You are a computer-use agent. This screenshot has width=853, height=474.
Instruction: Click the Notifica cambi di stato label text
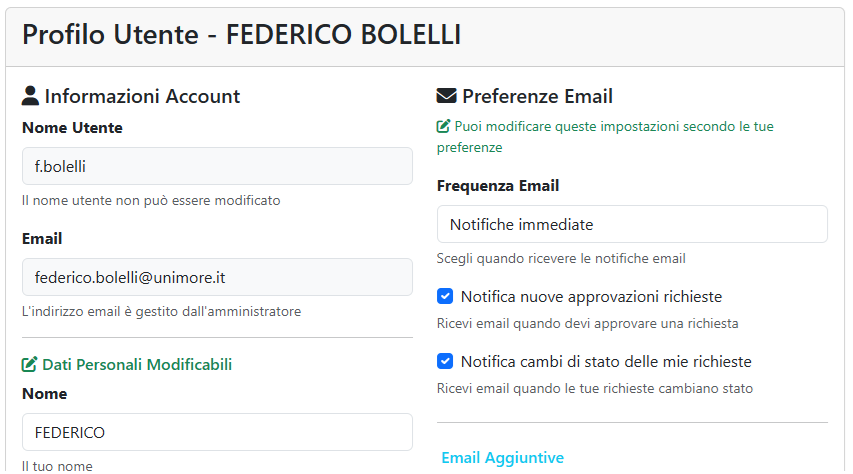[606, 362]
